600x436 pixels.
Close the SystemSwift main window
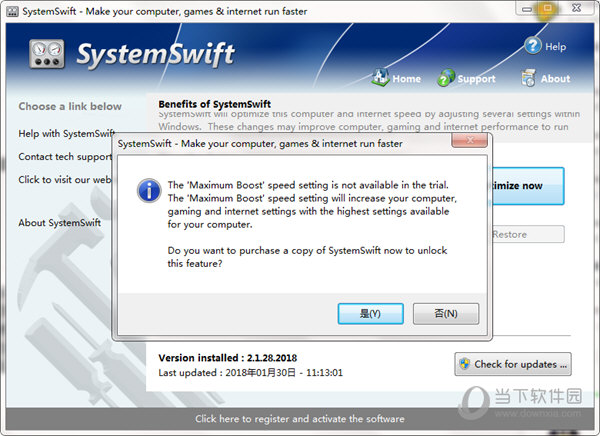point(576,8)
